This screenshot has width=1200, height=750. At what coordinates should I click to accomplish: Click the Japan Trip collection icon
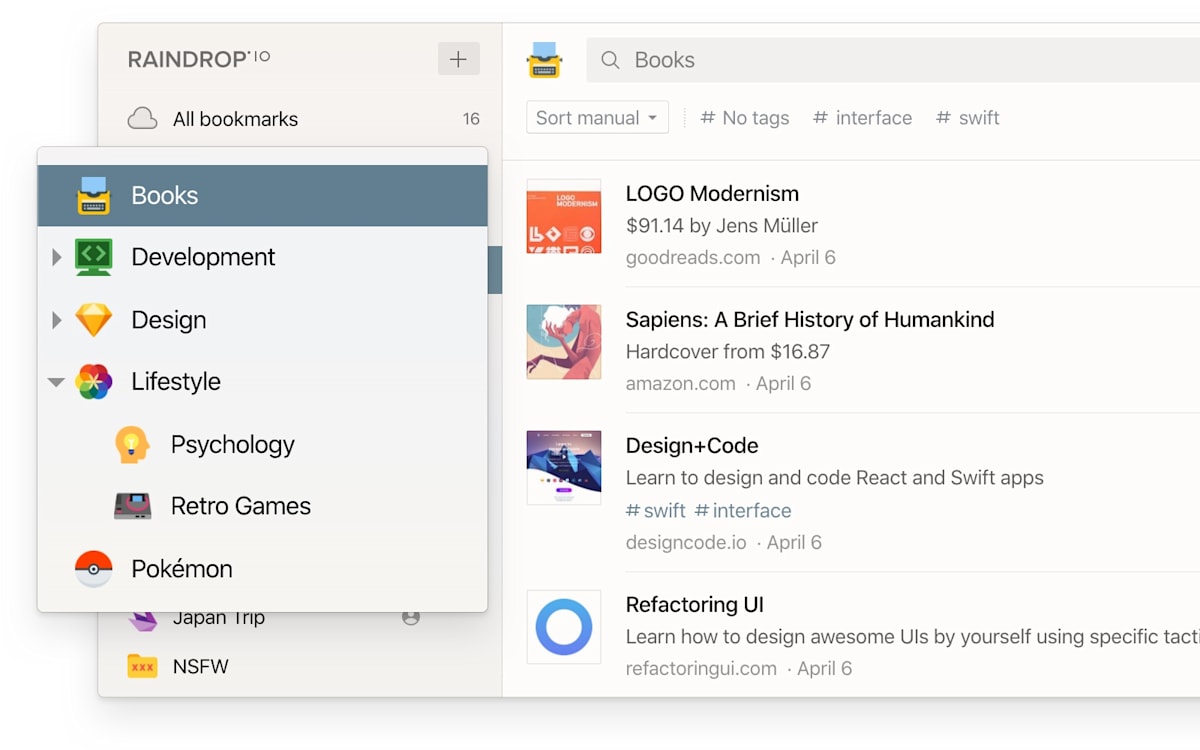point(143,619)
